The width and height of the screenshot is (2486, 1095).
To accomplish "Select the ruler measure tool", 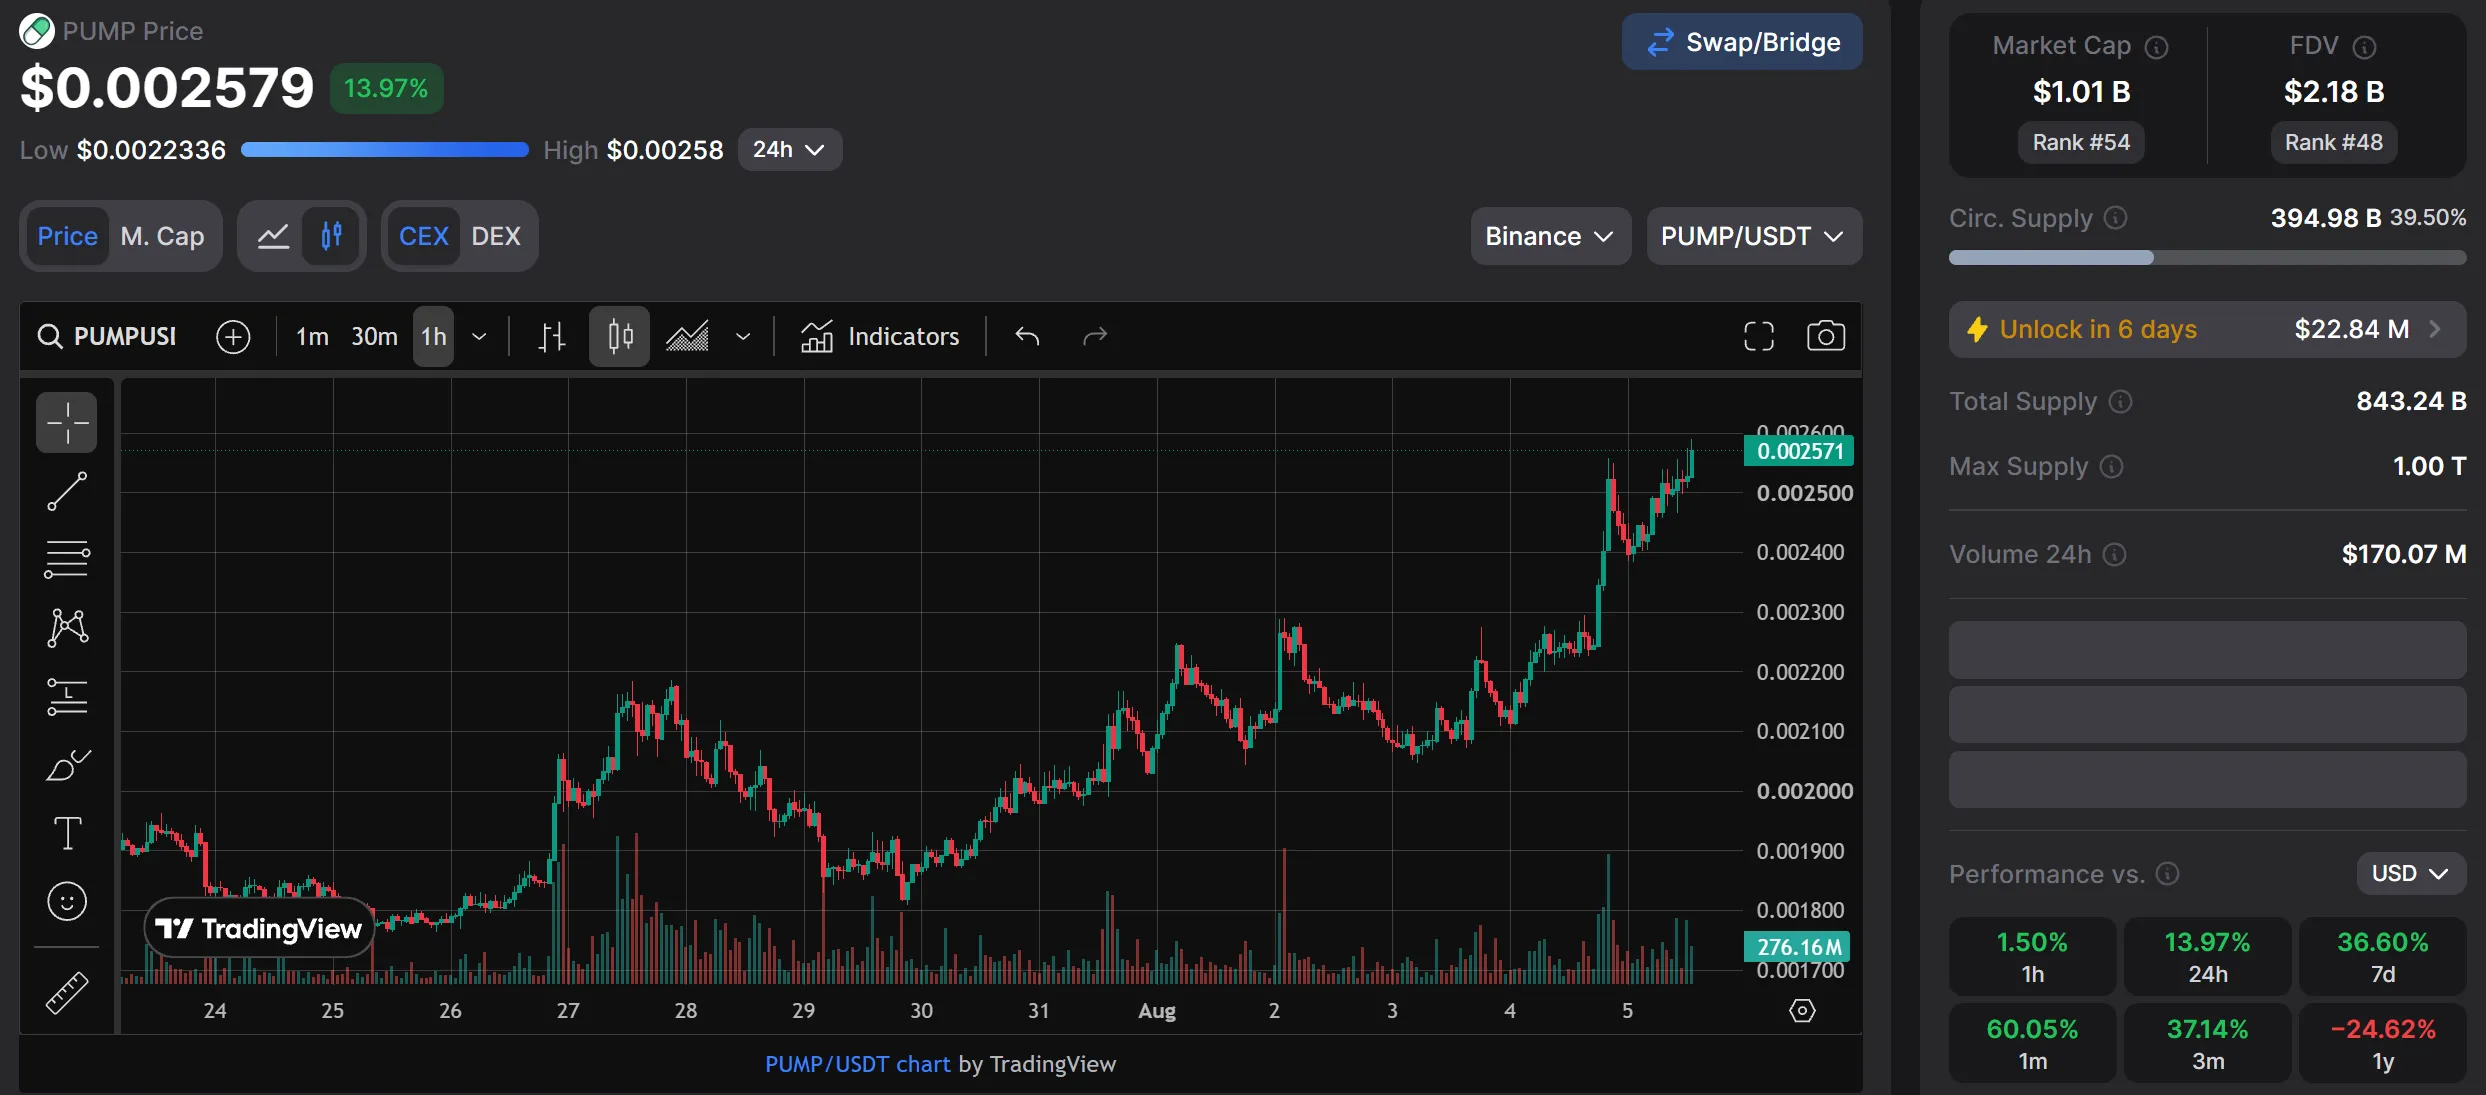I will [67, 993].
